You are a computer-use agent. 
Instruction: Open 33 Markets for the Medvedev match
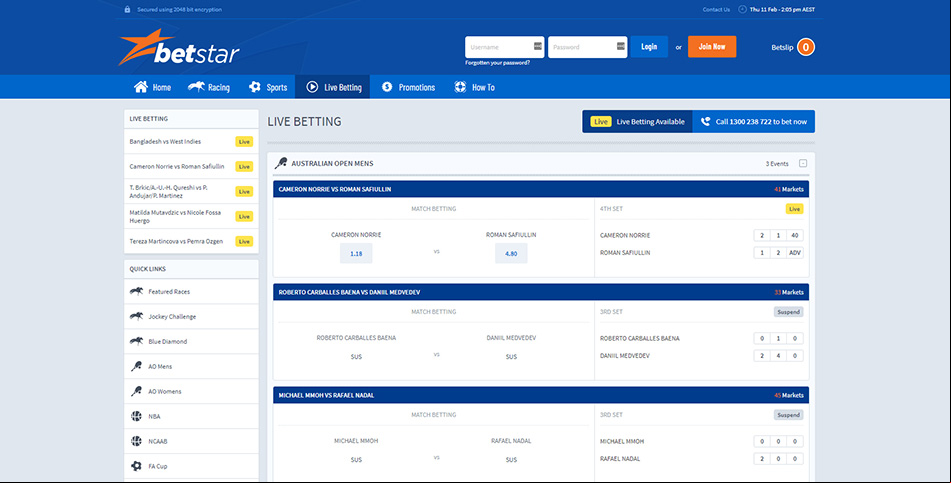coord(788,292)
